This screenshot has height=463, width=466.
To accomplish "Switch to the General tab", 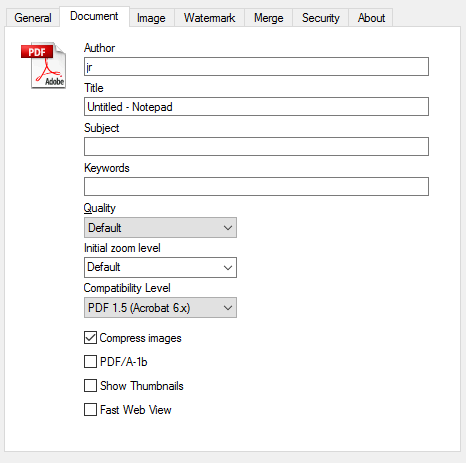I will [33, 18].
